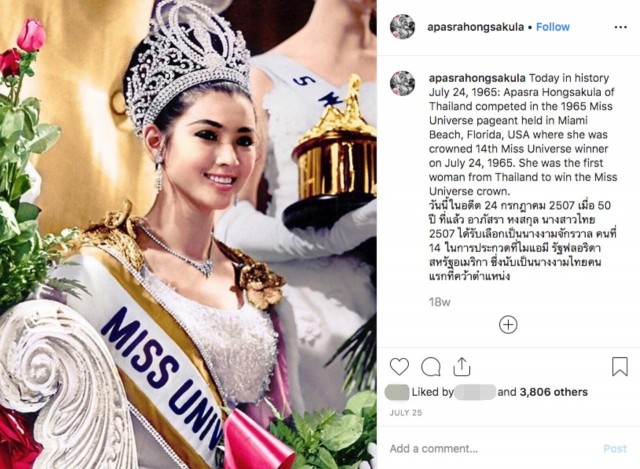
Task: Follow the apasrahongsakula account
Action: click(553, 27)
